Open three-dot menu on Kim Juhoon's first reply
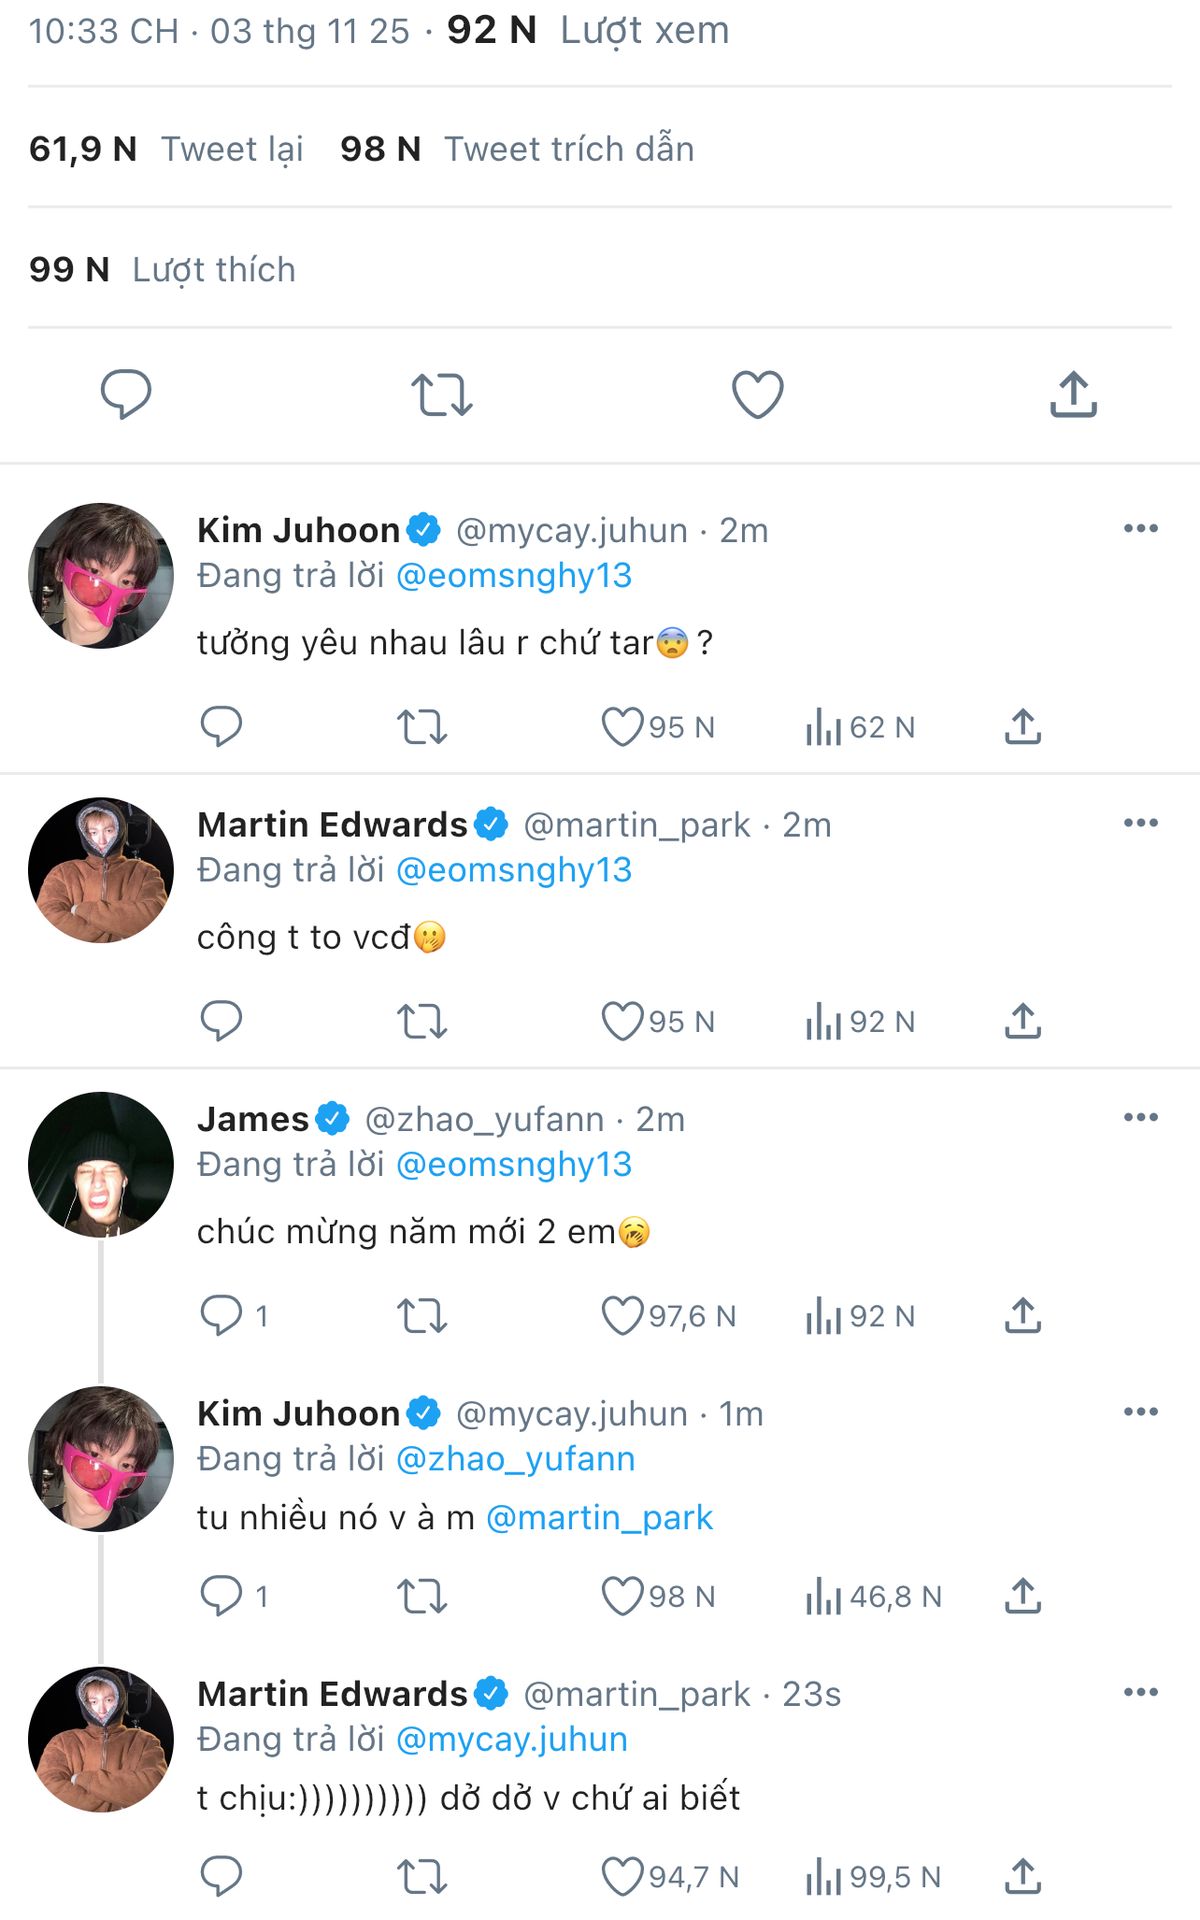Viewport: 1200px width, 1920px height. 1140,528
